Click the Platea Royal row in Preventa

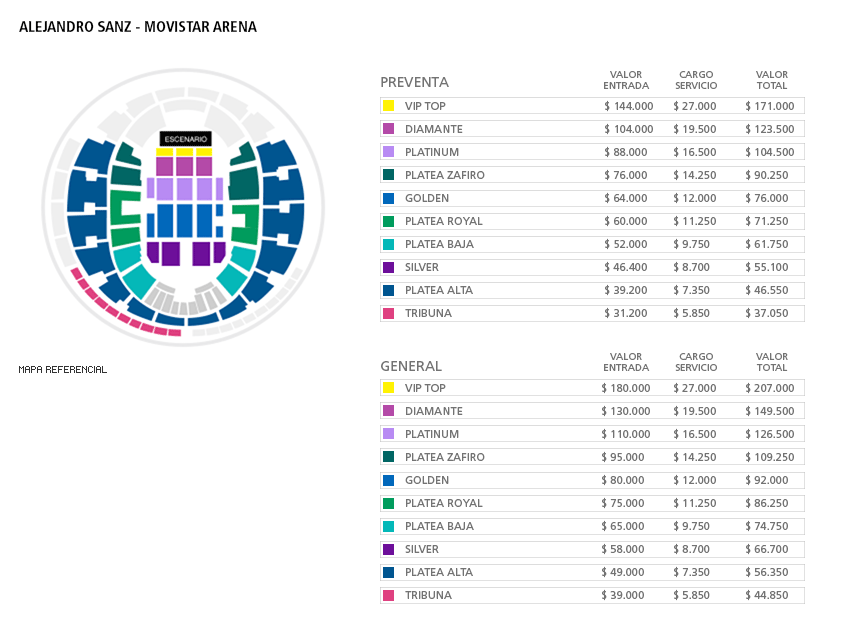pos(592,221)
